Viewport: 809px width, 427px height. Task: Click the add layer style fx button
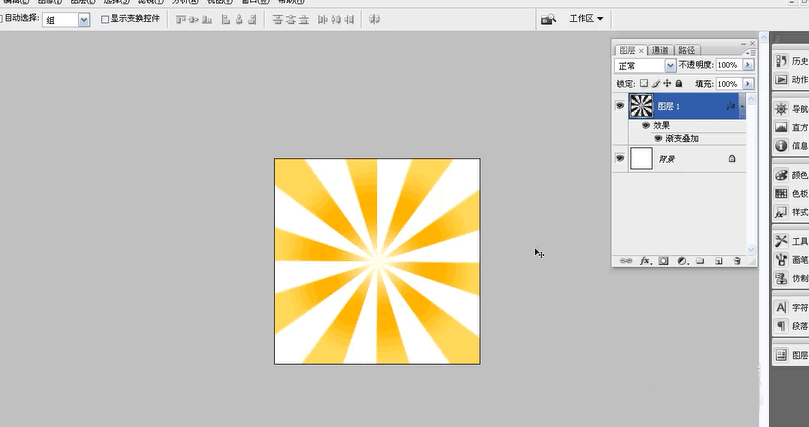[645, 261]
